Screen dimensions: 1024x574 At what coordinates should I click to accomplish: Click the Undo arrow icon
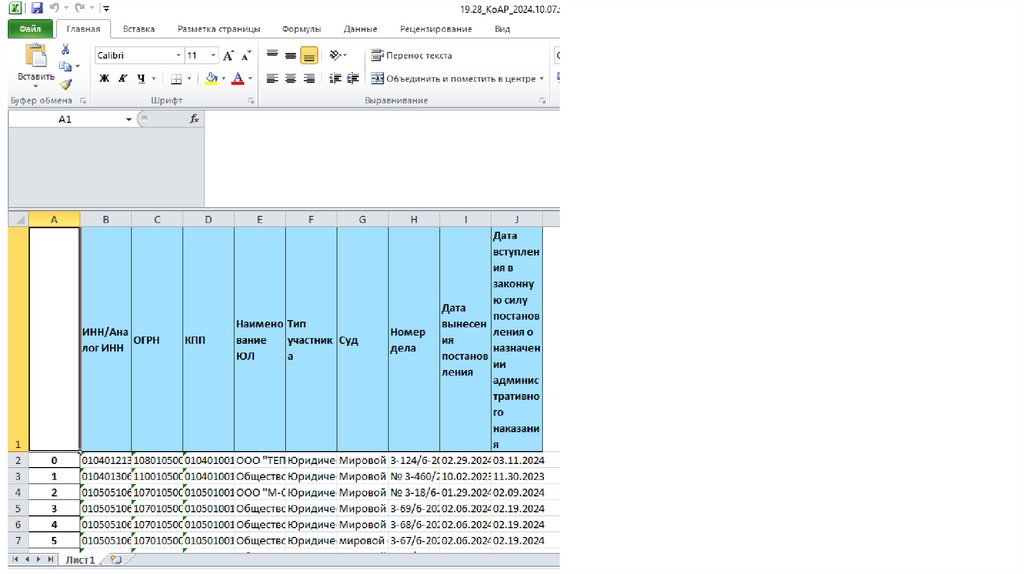(55, 8)
